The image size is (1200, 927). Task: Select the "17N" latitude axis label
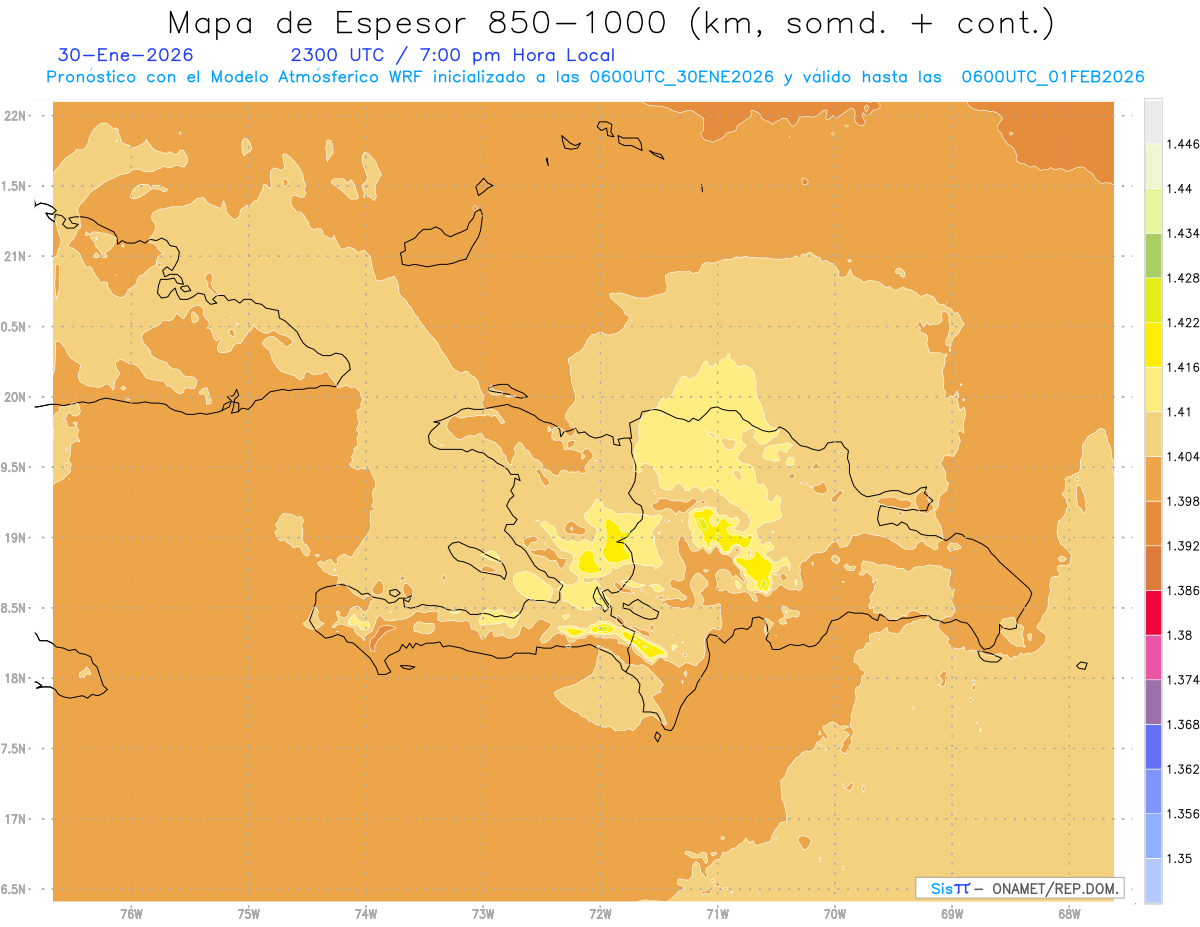pos(16,820)
